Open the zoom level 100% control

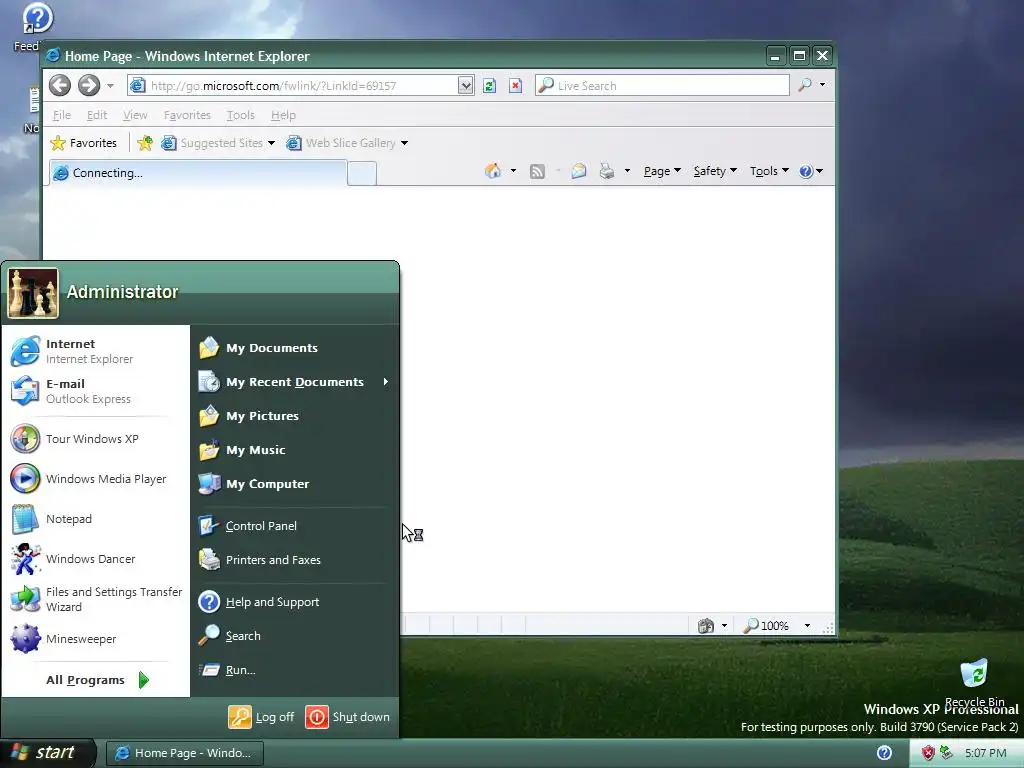[x=775, y=626]
